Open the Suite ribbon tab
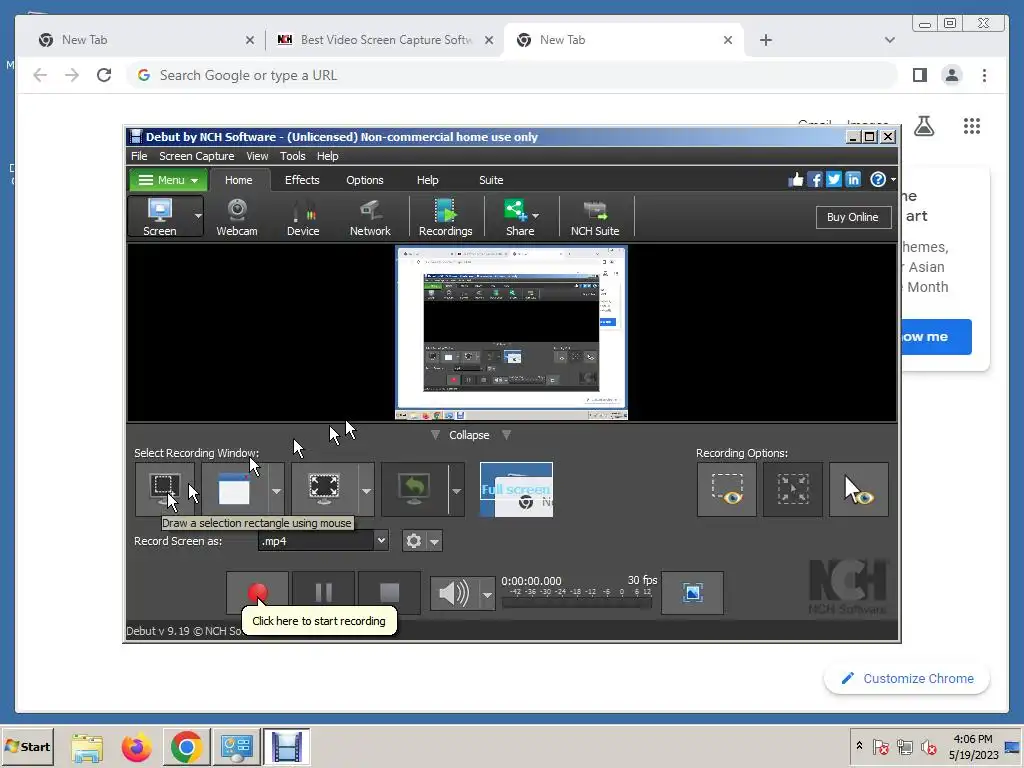1024x768 pixels. coord(490,180)
